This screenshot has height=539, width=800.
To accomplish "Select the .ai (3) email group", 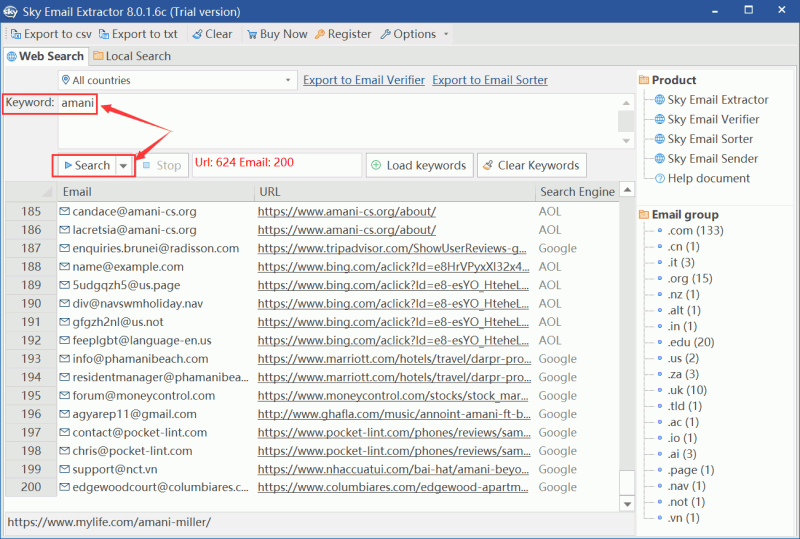I will coord(682,454).
